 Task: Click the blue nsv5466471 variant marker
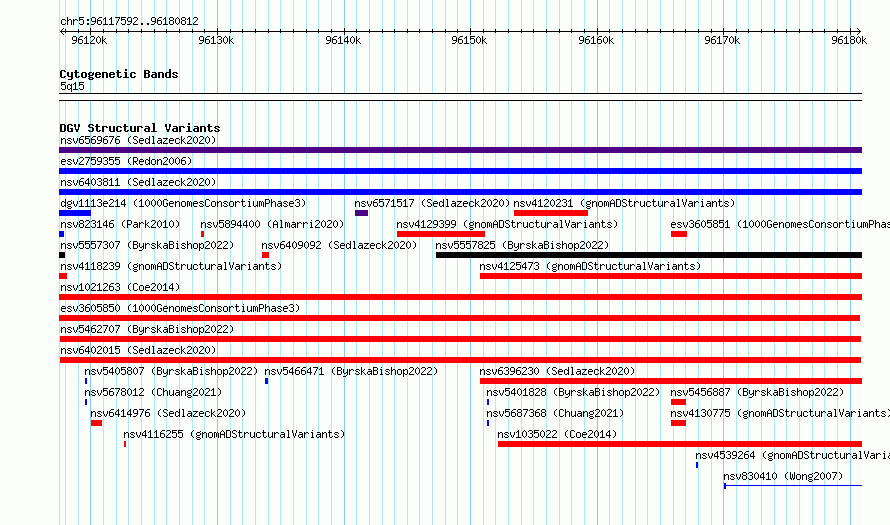click(x=266, y=381)
